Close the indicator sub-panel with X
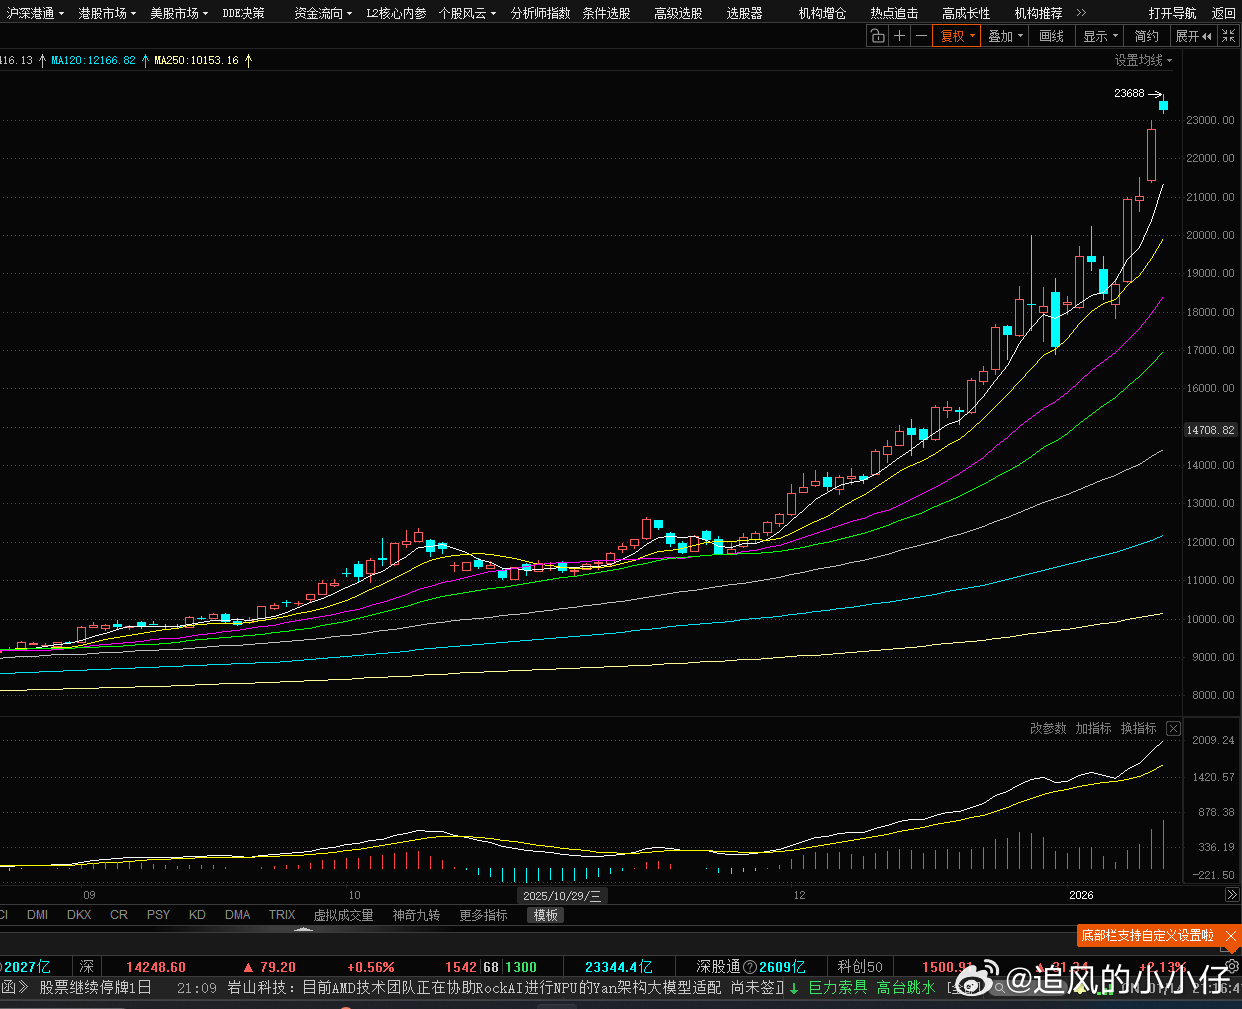Image resolution: width=1242 pixels, height=1009 pixels. tap(1174, 728)
